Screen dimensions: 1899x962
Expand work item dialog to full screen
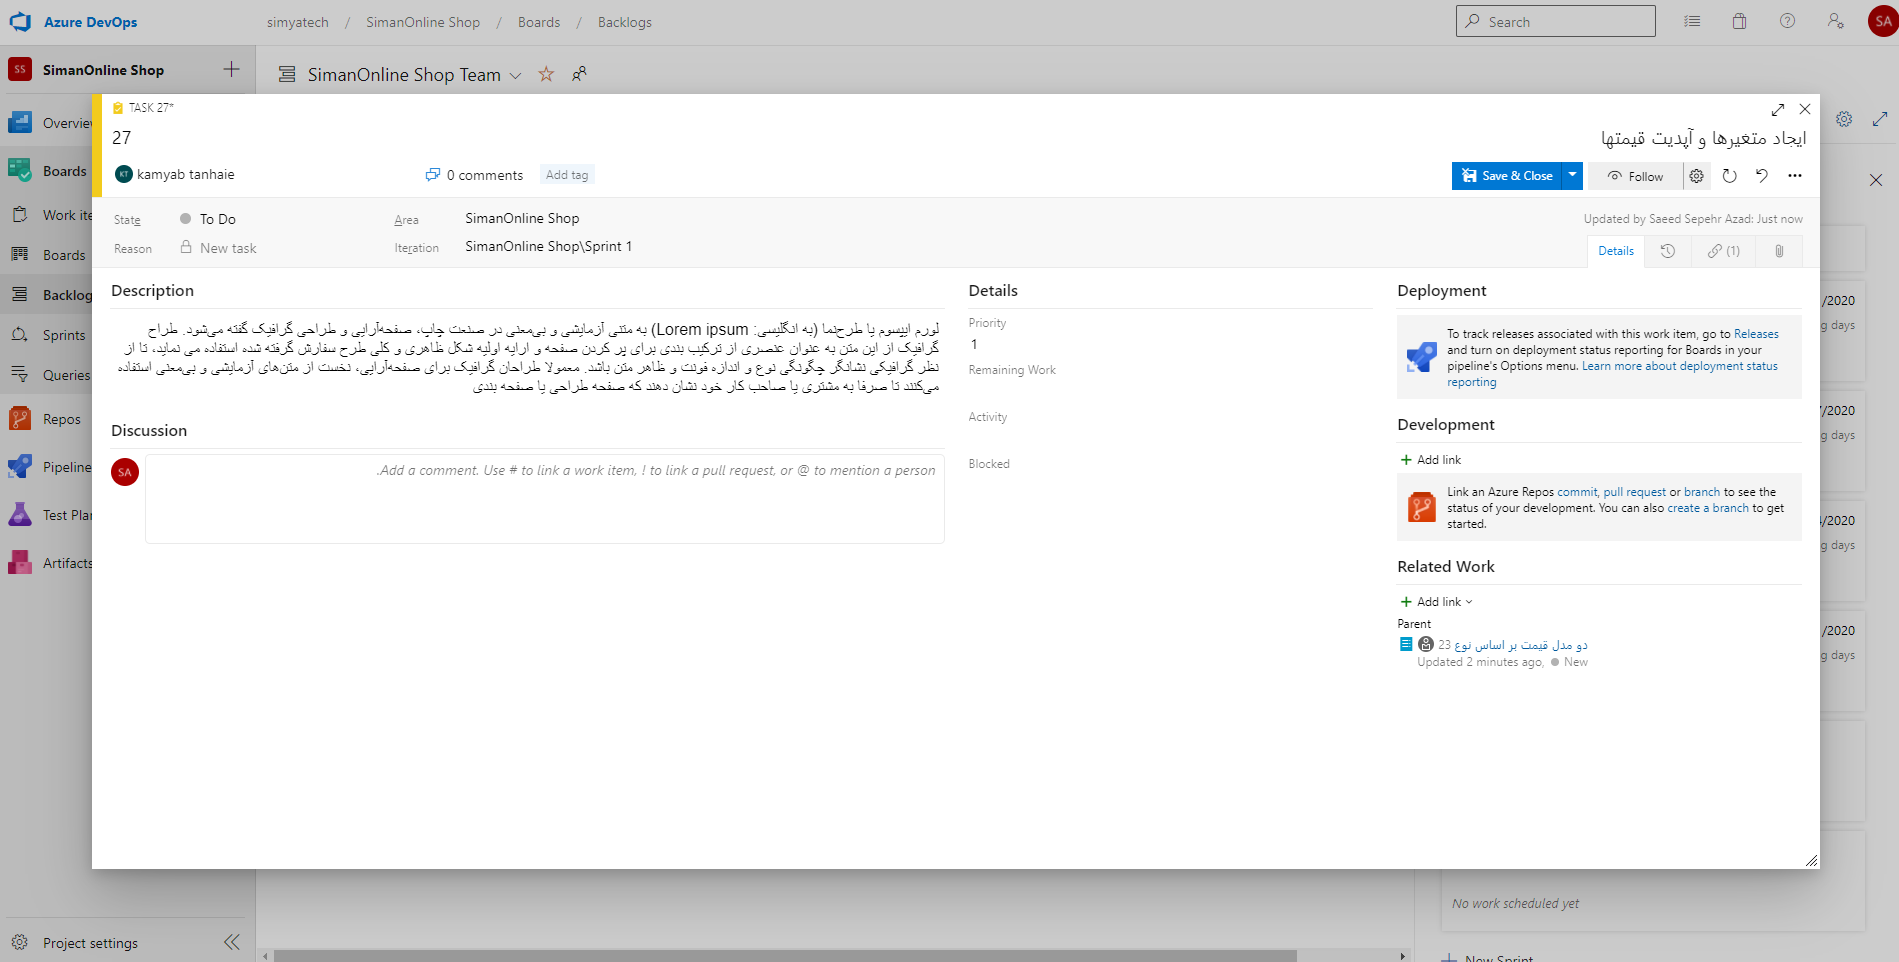click(1777, 109)
